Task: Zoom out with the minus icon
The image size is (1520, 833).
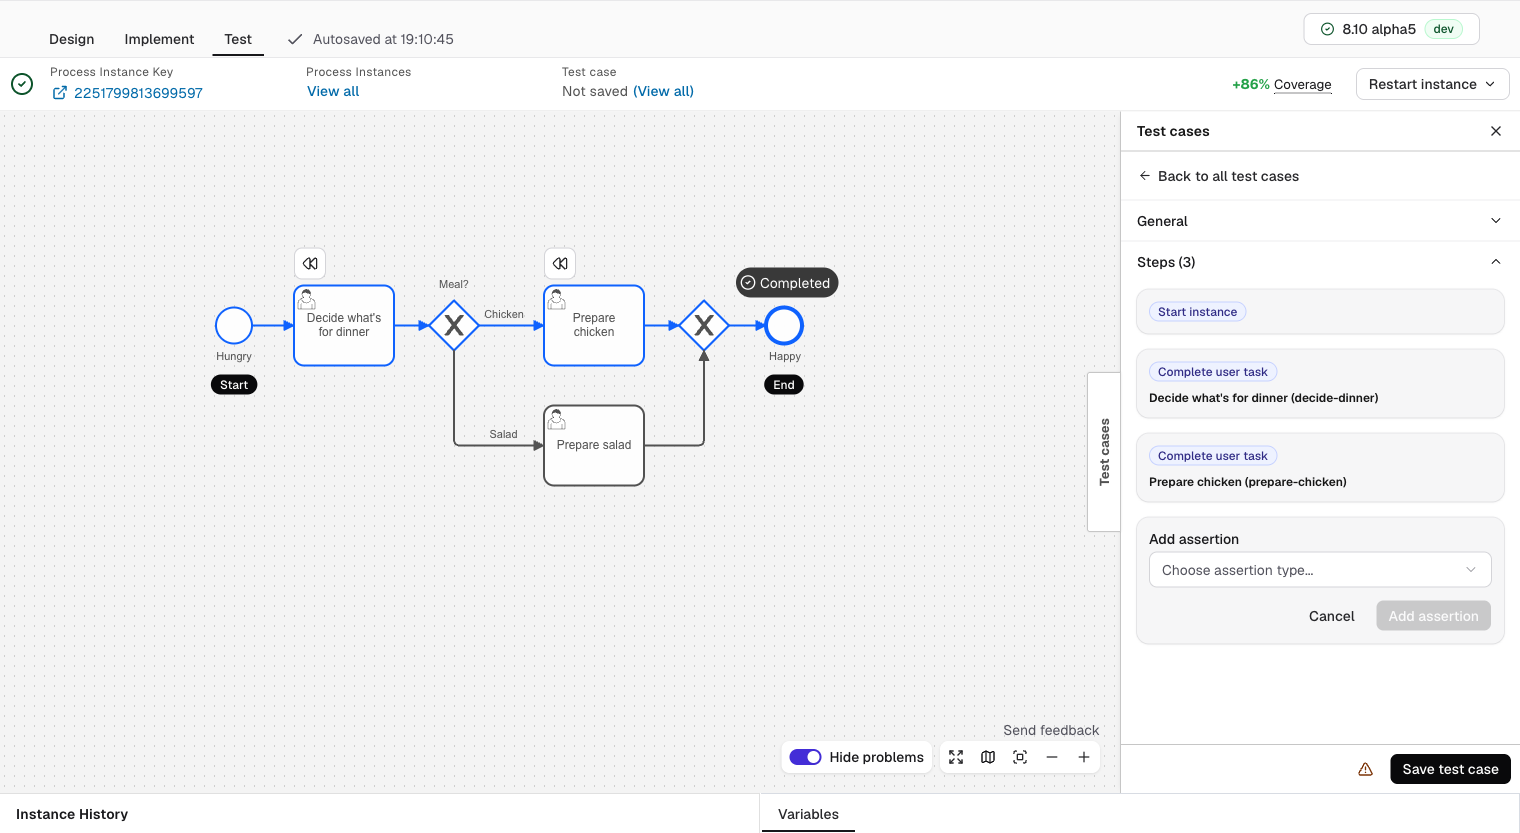Action: [1052, 757]
